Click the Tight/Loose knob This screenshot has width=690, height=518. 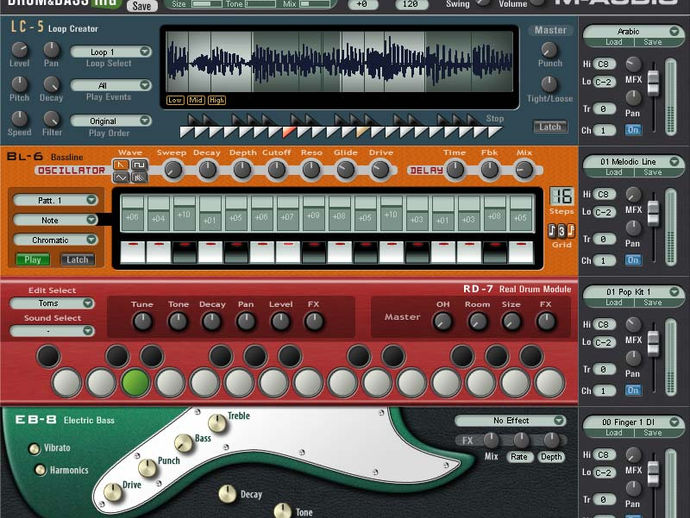pos(549,84)
